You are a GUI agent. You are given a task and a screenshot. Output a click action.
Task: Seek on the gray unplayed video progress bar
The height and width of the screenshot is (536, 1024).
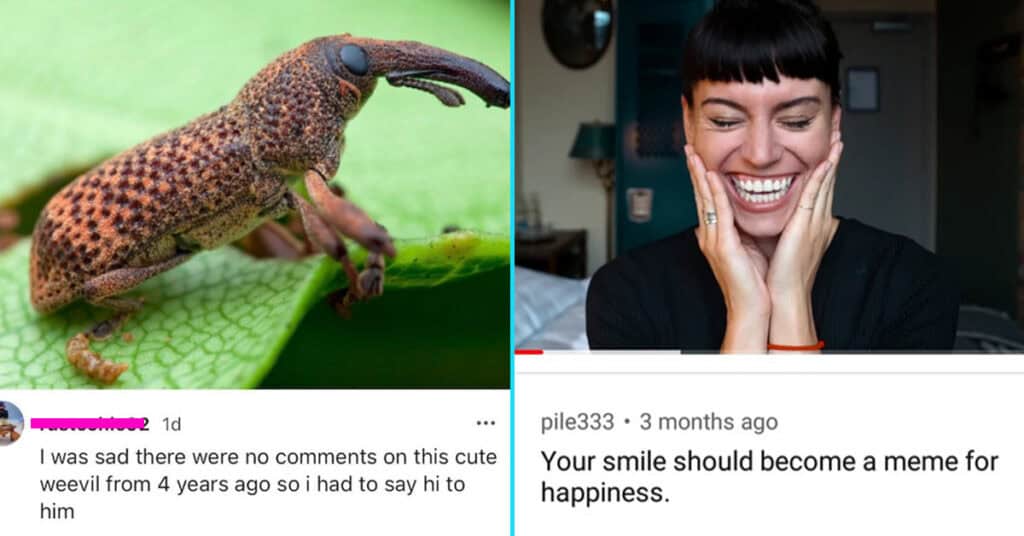click(784, 352)
